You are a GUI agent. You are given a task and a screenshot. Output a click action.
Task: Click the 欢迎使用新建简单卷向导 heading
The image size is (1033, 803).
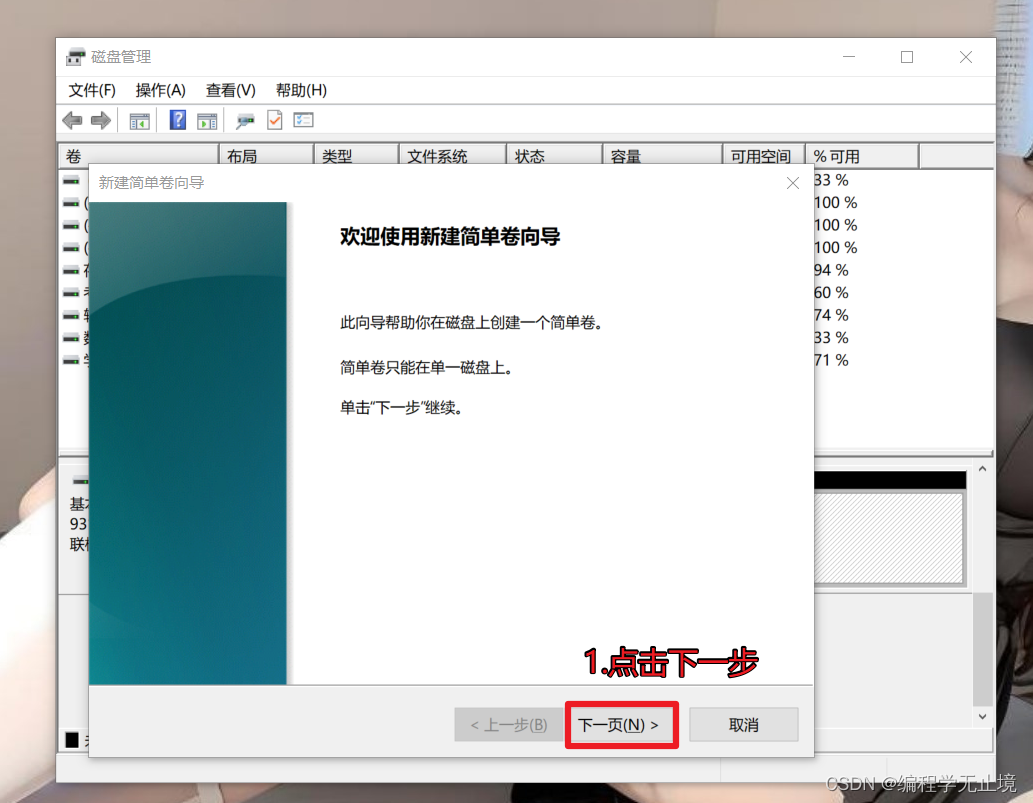[450, 236]
